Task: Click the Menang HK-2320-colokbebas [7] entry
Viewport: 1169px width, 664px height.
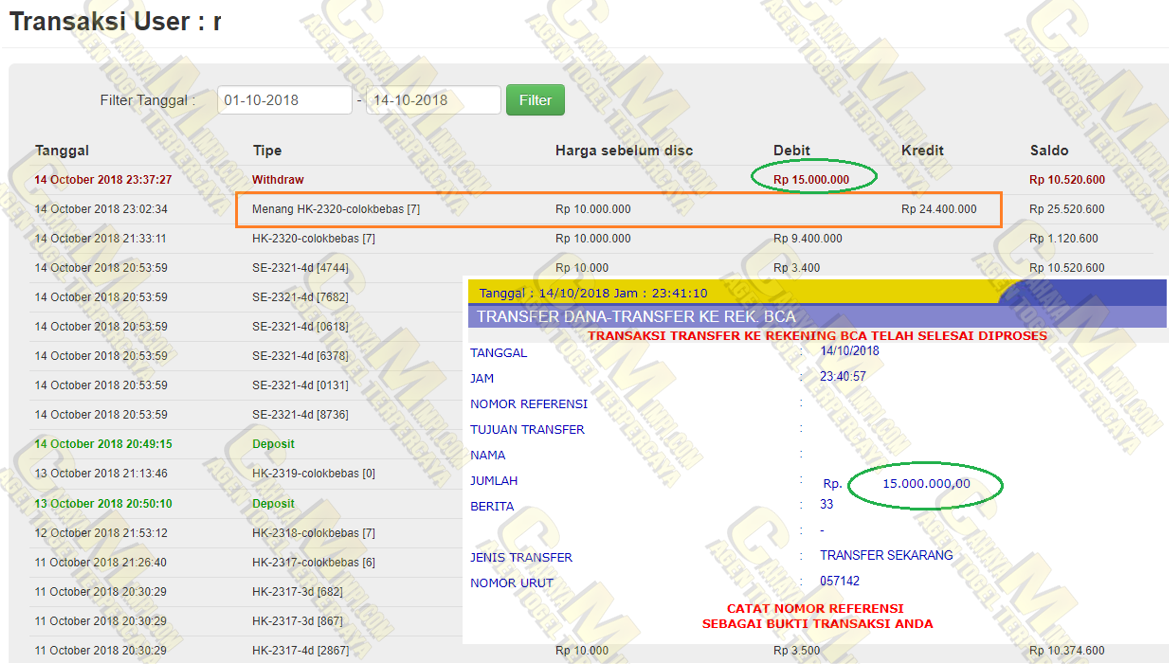Action: [x=328, y=209]
